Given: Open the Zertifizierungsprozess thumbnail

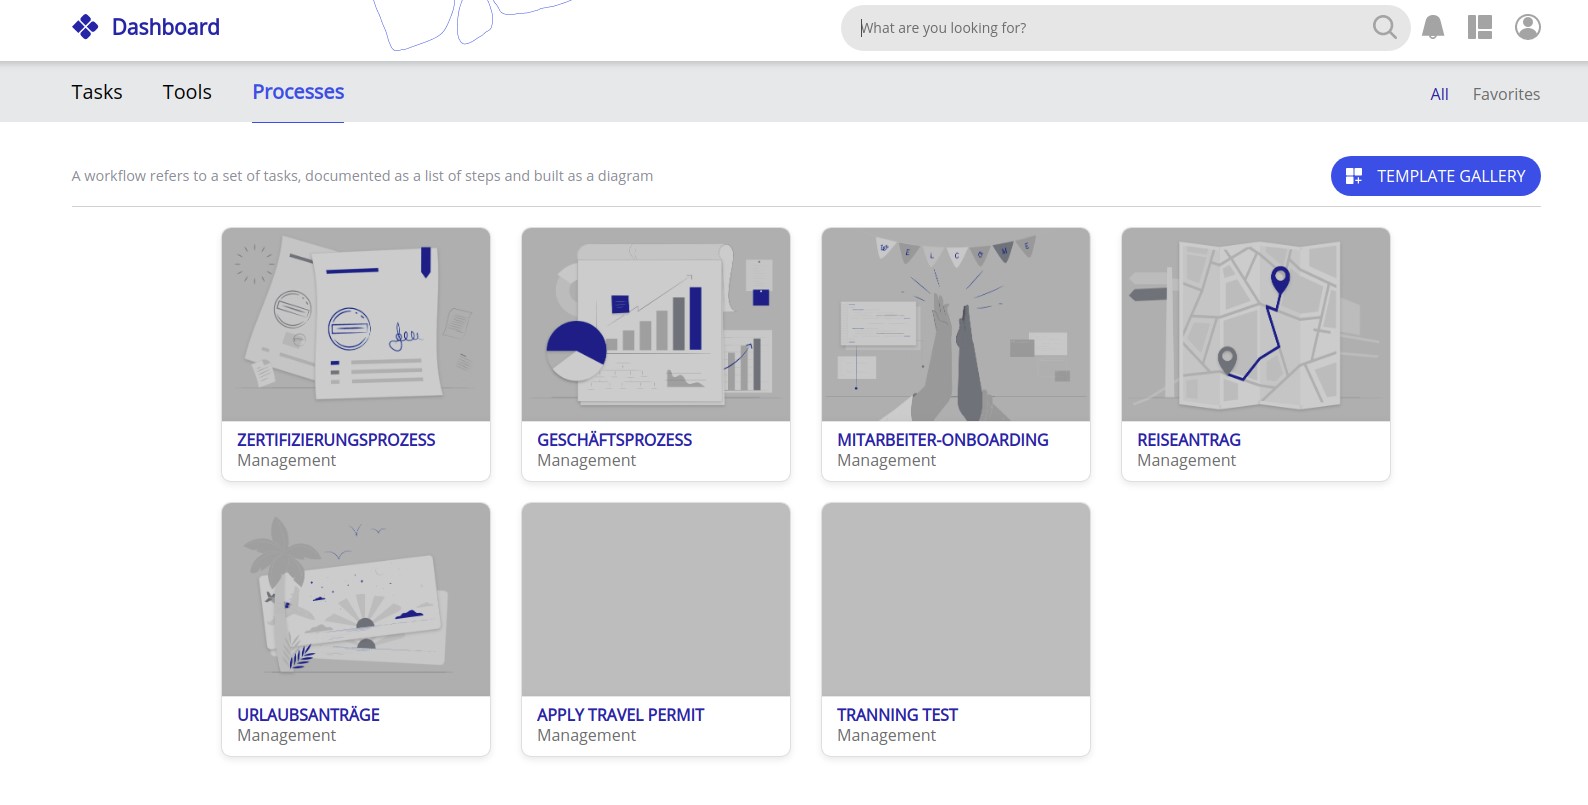Looking at the screenshot, I should [356, 324].
